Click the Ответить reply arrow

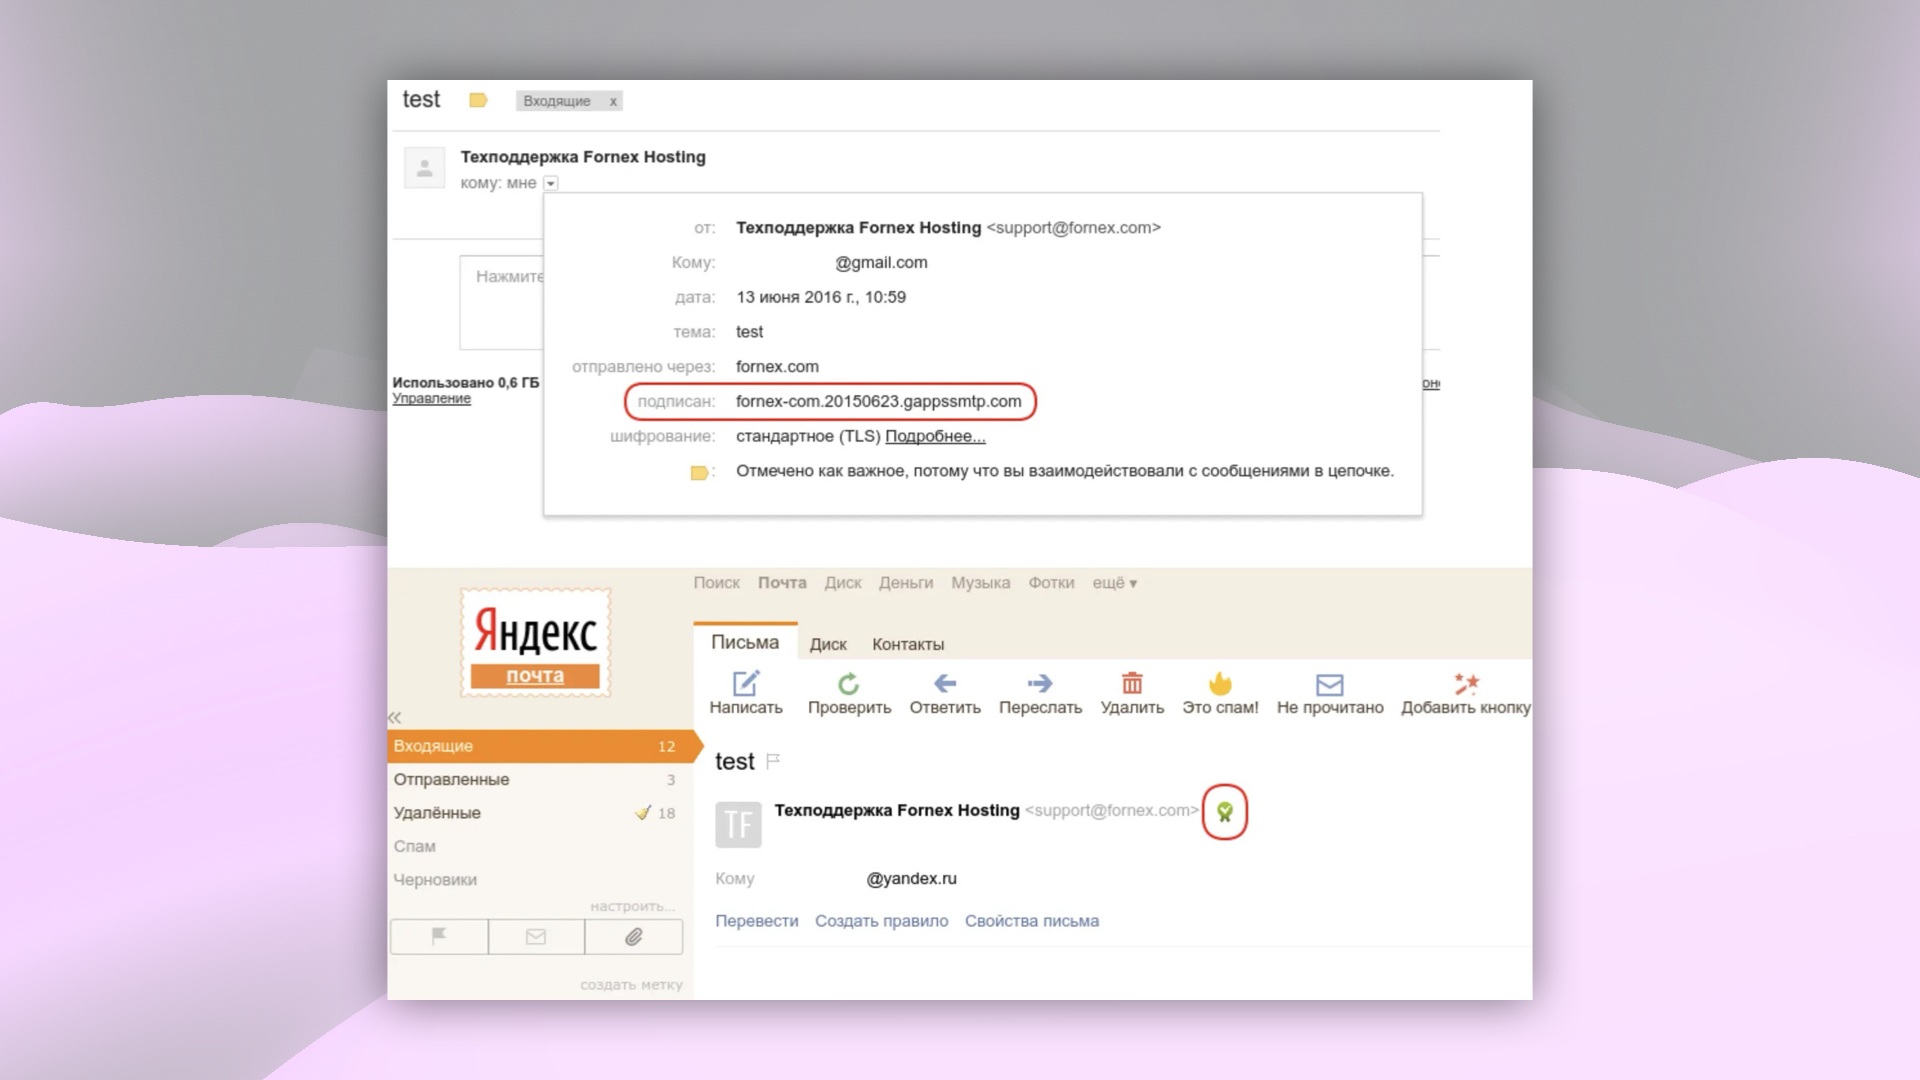(x=945, y=684)
